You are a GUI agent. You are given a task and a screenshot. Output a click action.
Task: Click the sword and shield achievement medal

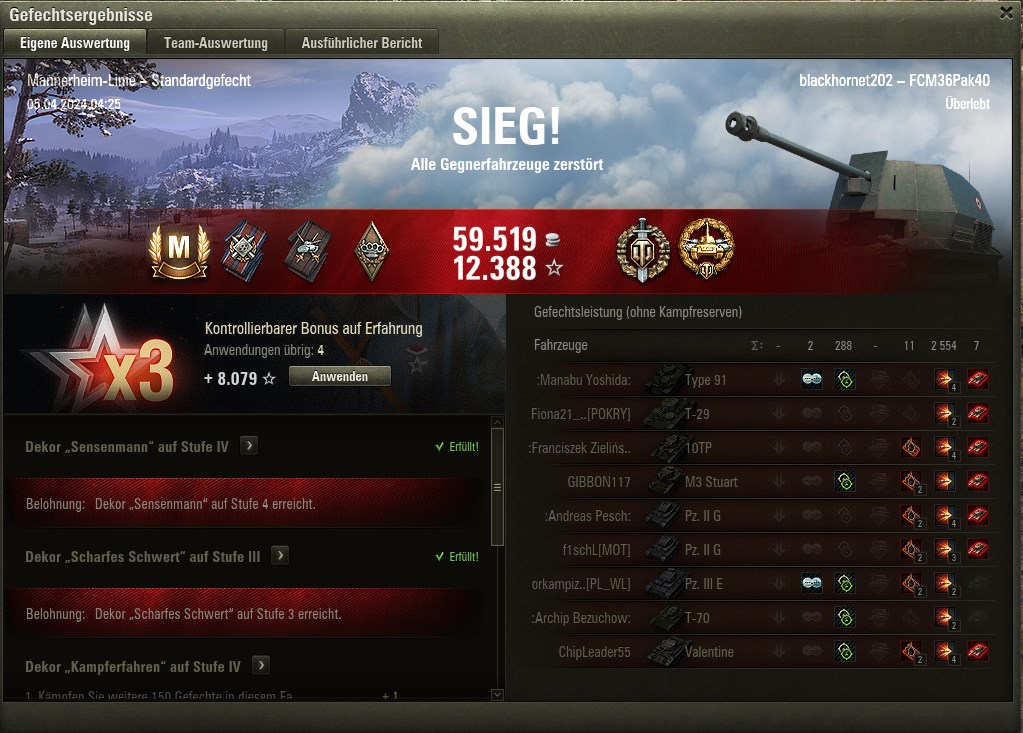pyautogui.click(x=643, y=250)
